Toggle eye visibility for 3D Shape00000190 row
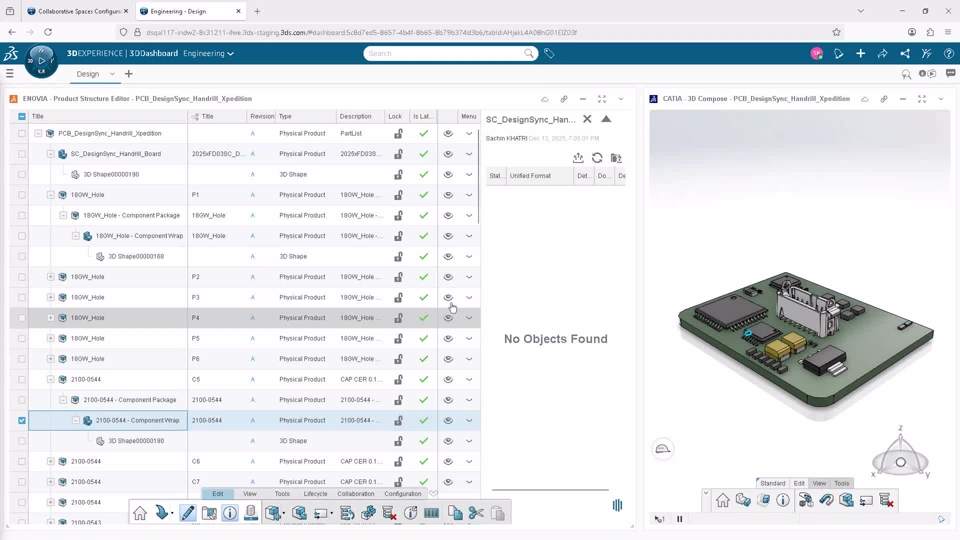This screenshot has height=540, width=960. pos(448,174)
